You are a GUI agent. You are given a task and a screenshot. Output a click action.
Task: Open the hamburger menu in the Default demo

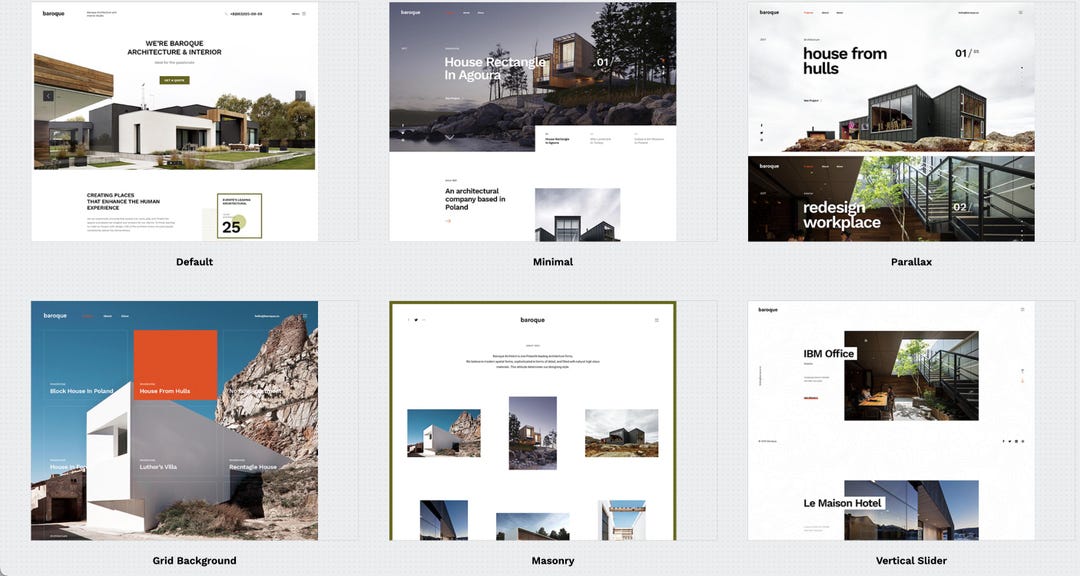(x=304, y=14)
